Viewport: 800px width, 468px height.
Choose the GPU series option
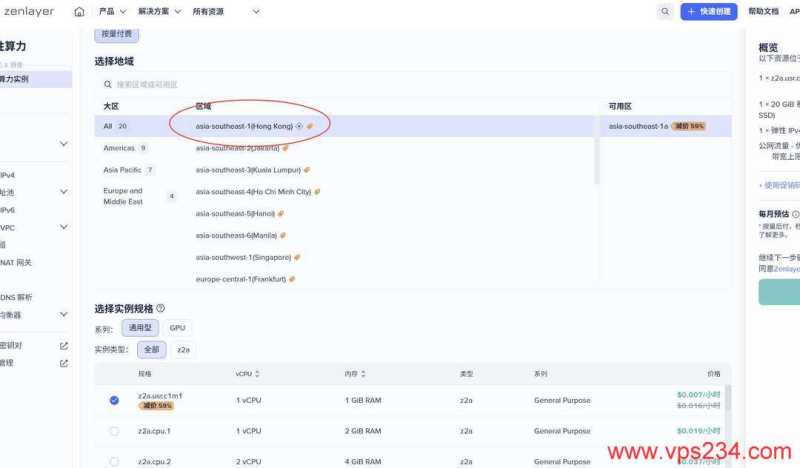178,328
